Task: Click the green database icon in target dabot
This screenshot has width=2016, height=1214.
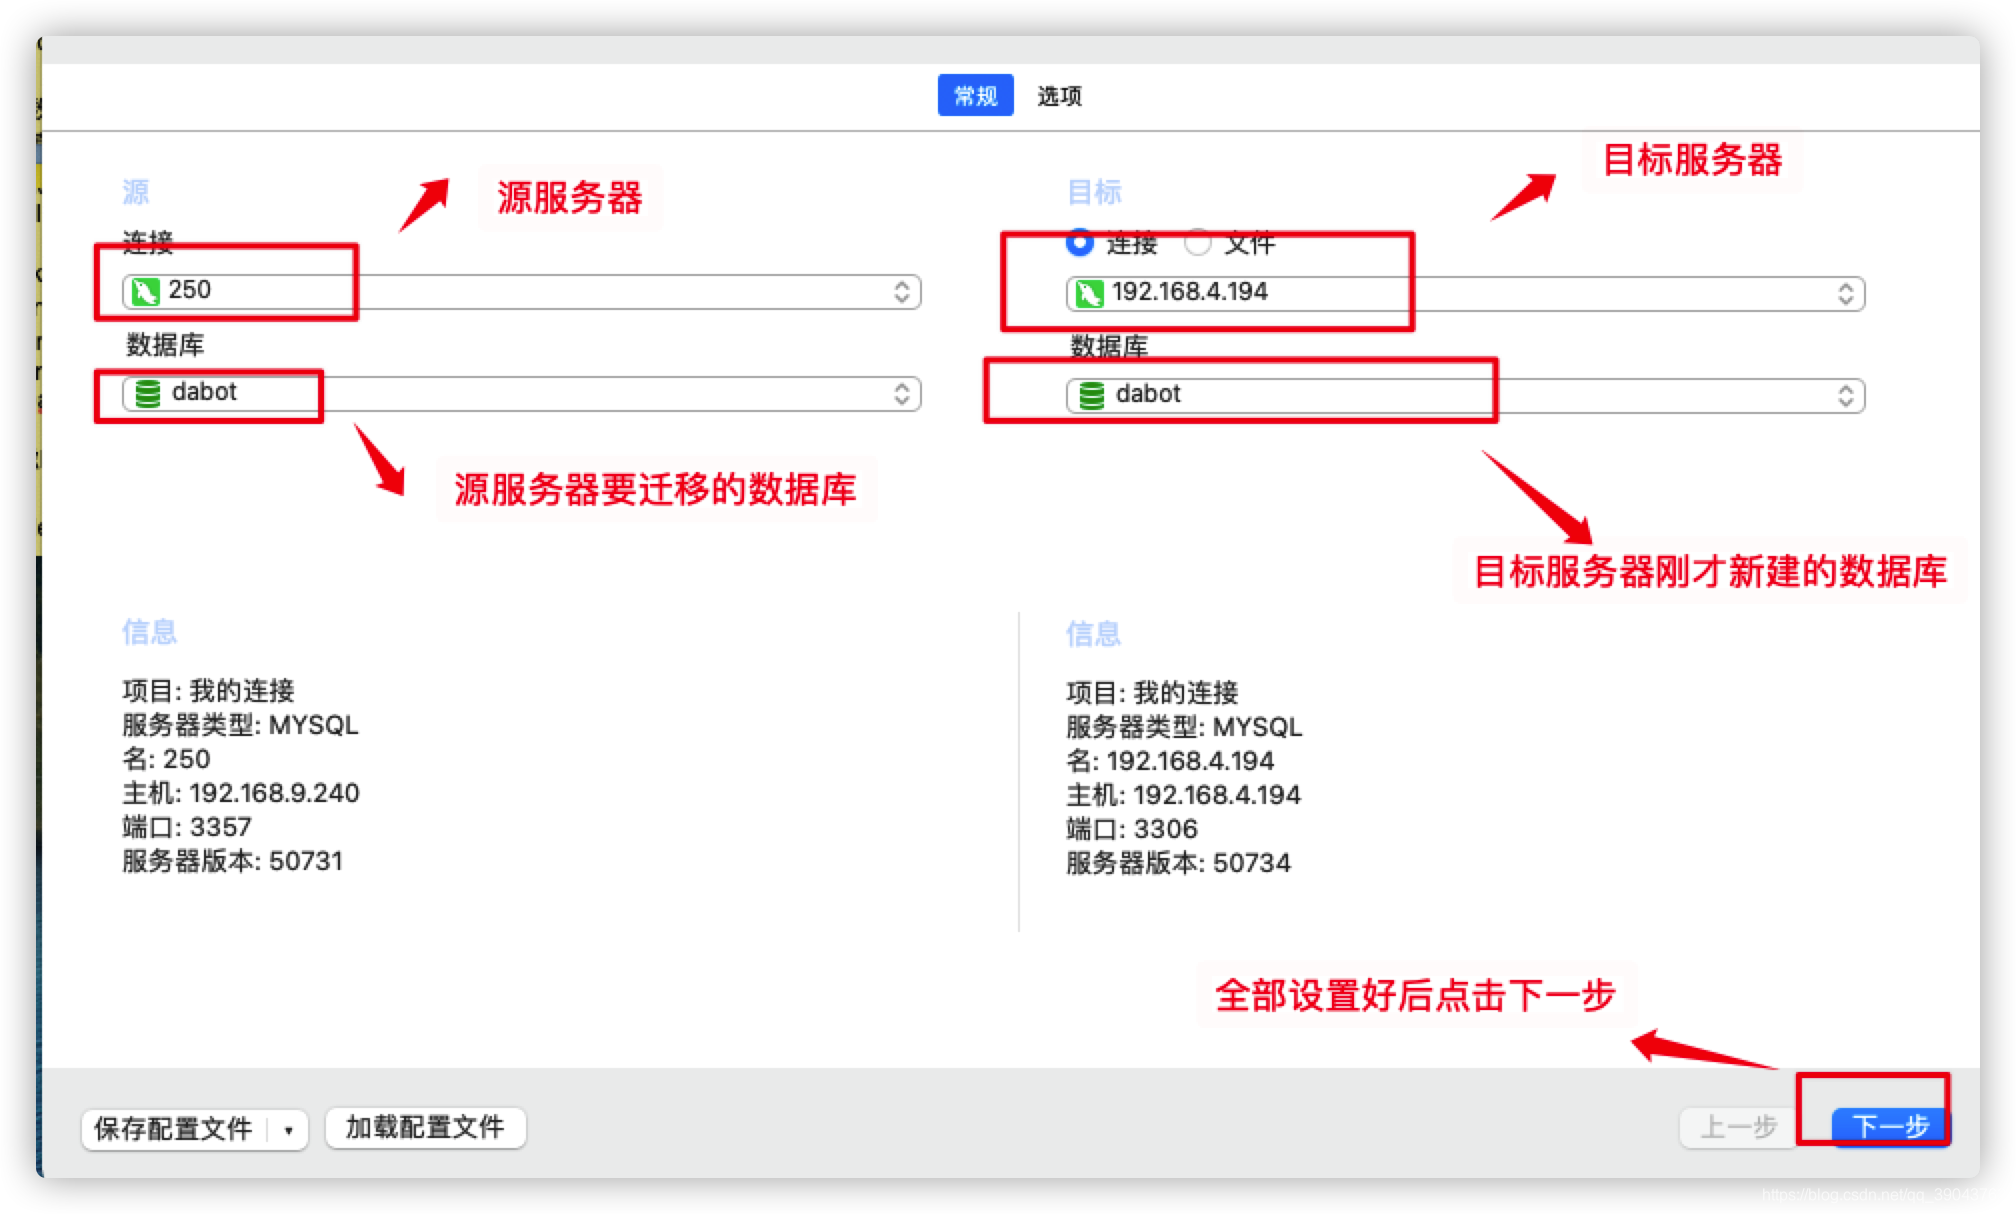Action: click(1091, 395)
